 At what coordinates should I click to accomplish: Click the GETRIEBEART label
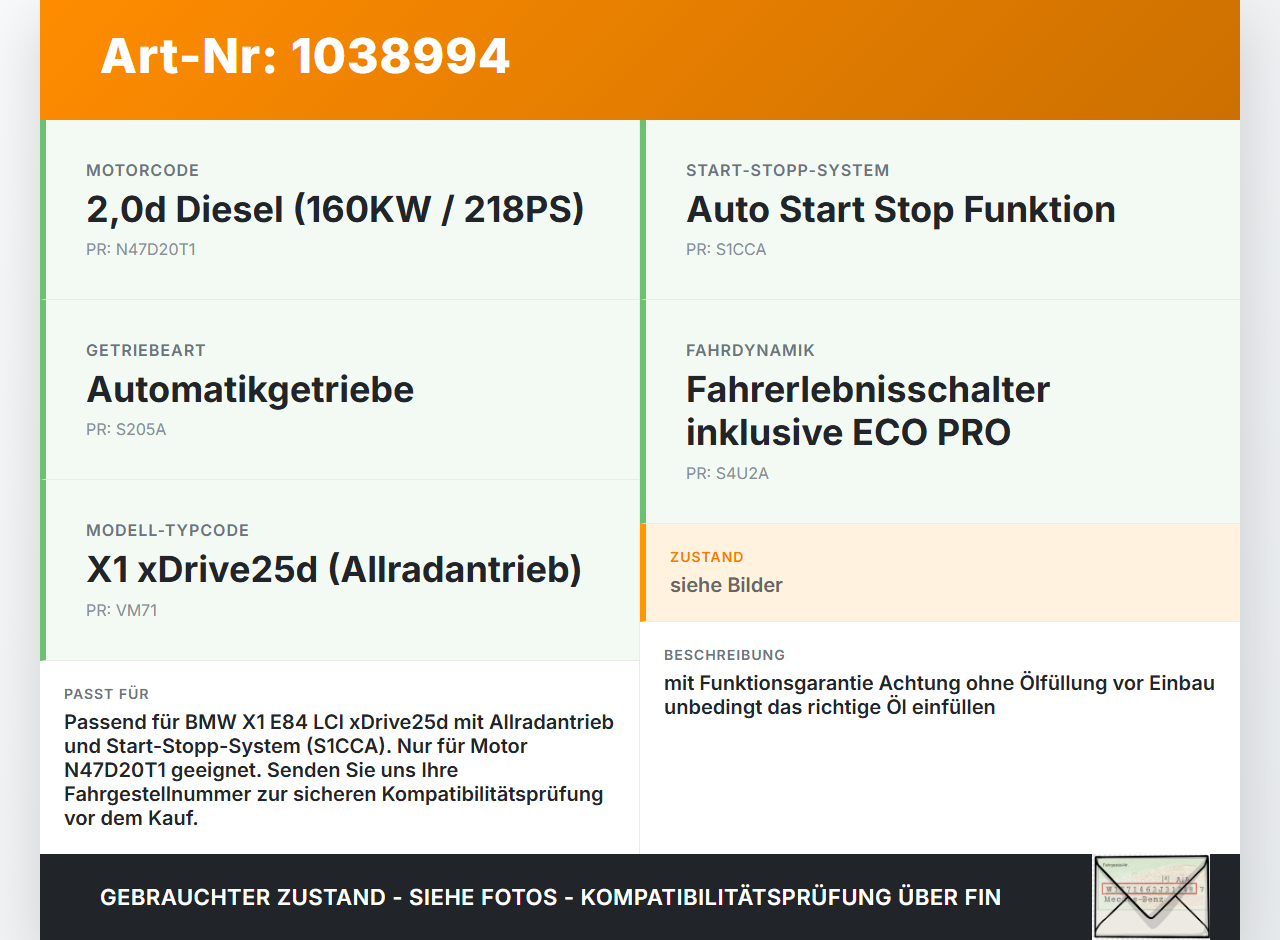[146, 350]
